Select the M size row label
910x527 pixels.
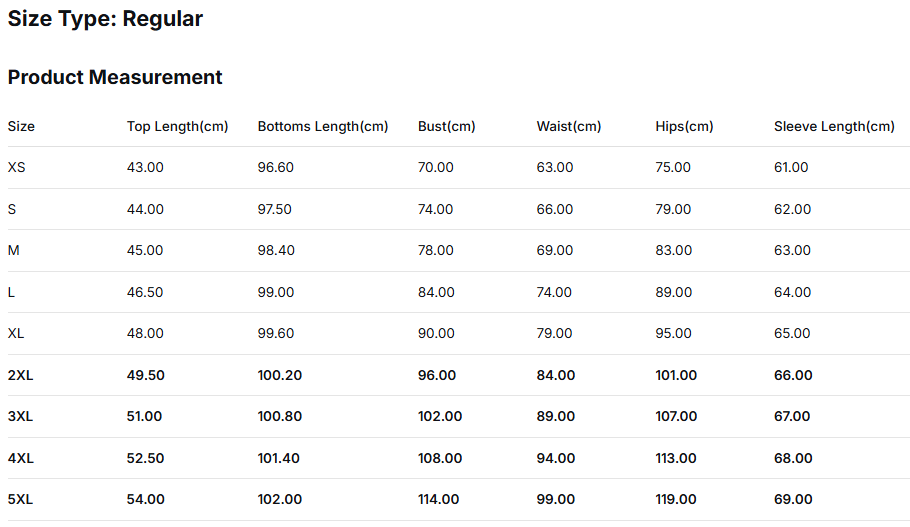(x=14, y=251)
